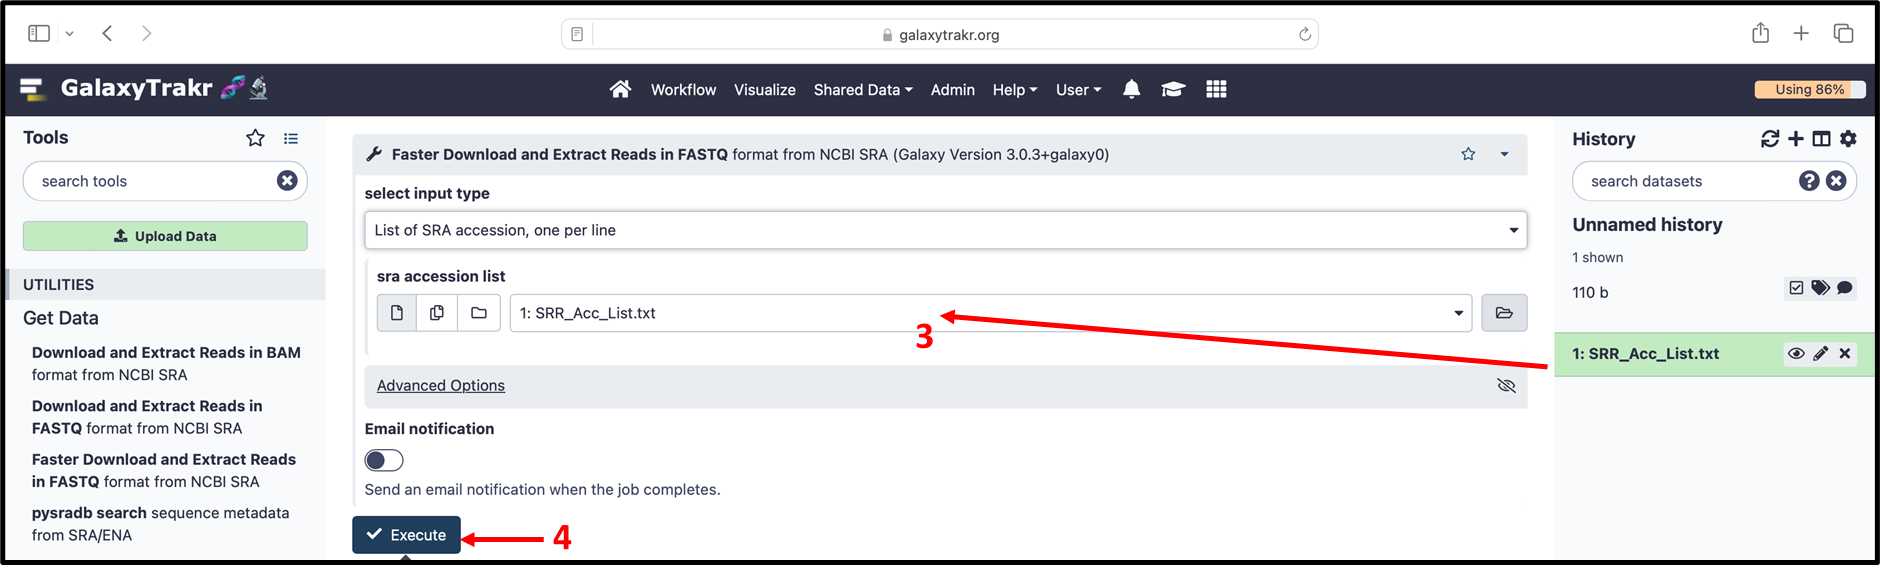The height and width of the screenshot is (583, 1880).
Task: Open the graduation cap tutorials icon
Action: point(1173,89)
